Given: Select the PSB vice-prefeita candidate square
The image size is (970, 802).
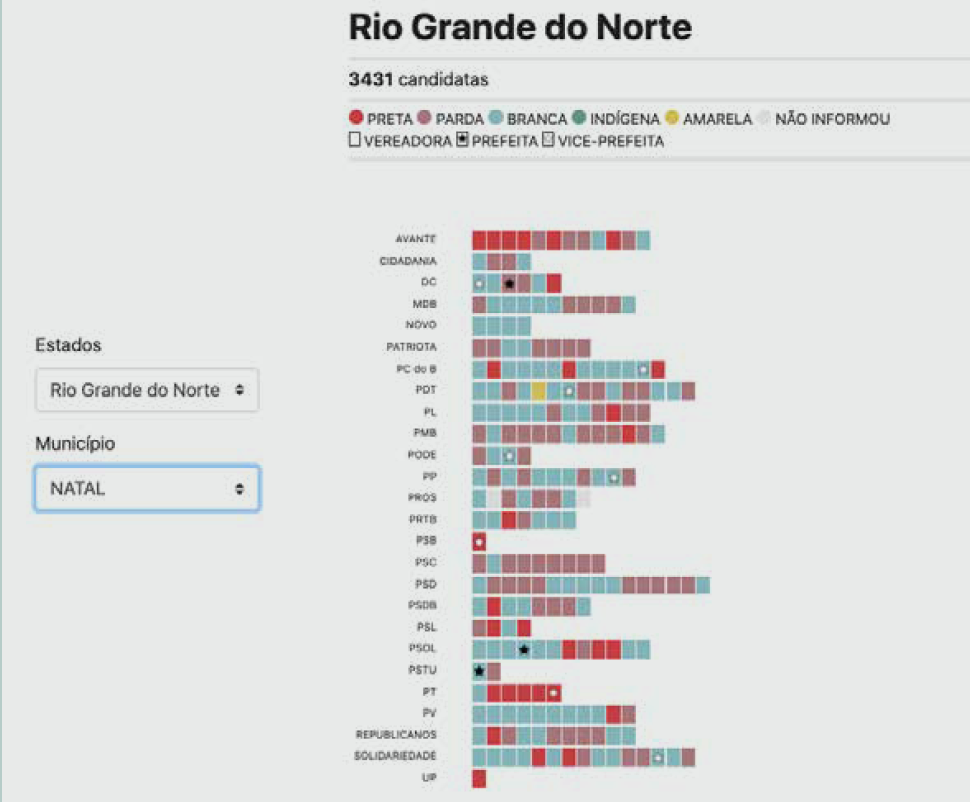Looking at the screenshot, I should pyautogui.click(x=479, y=542).
